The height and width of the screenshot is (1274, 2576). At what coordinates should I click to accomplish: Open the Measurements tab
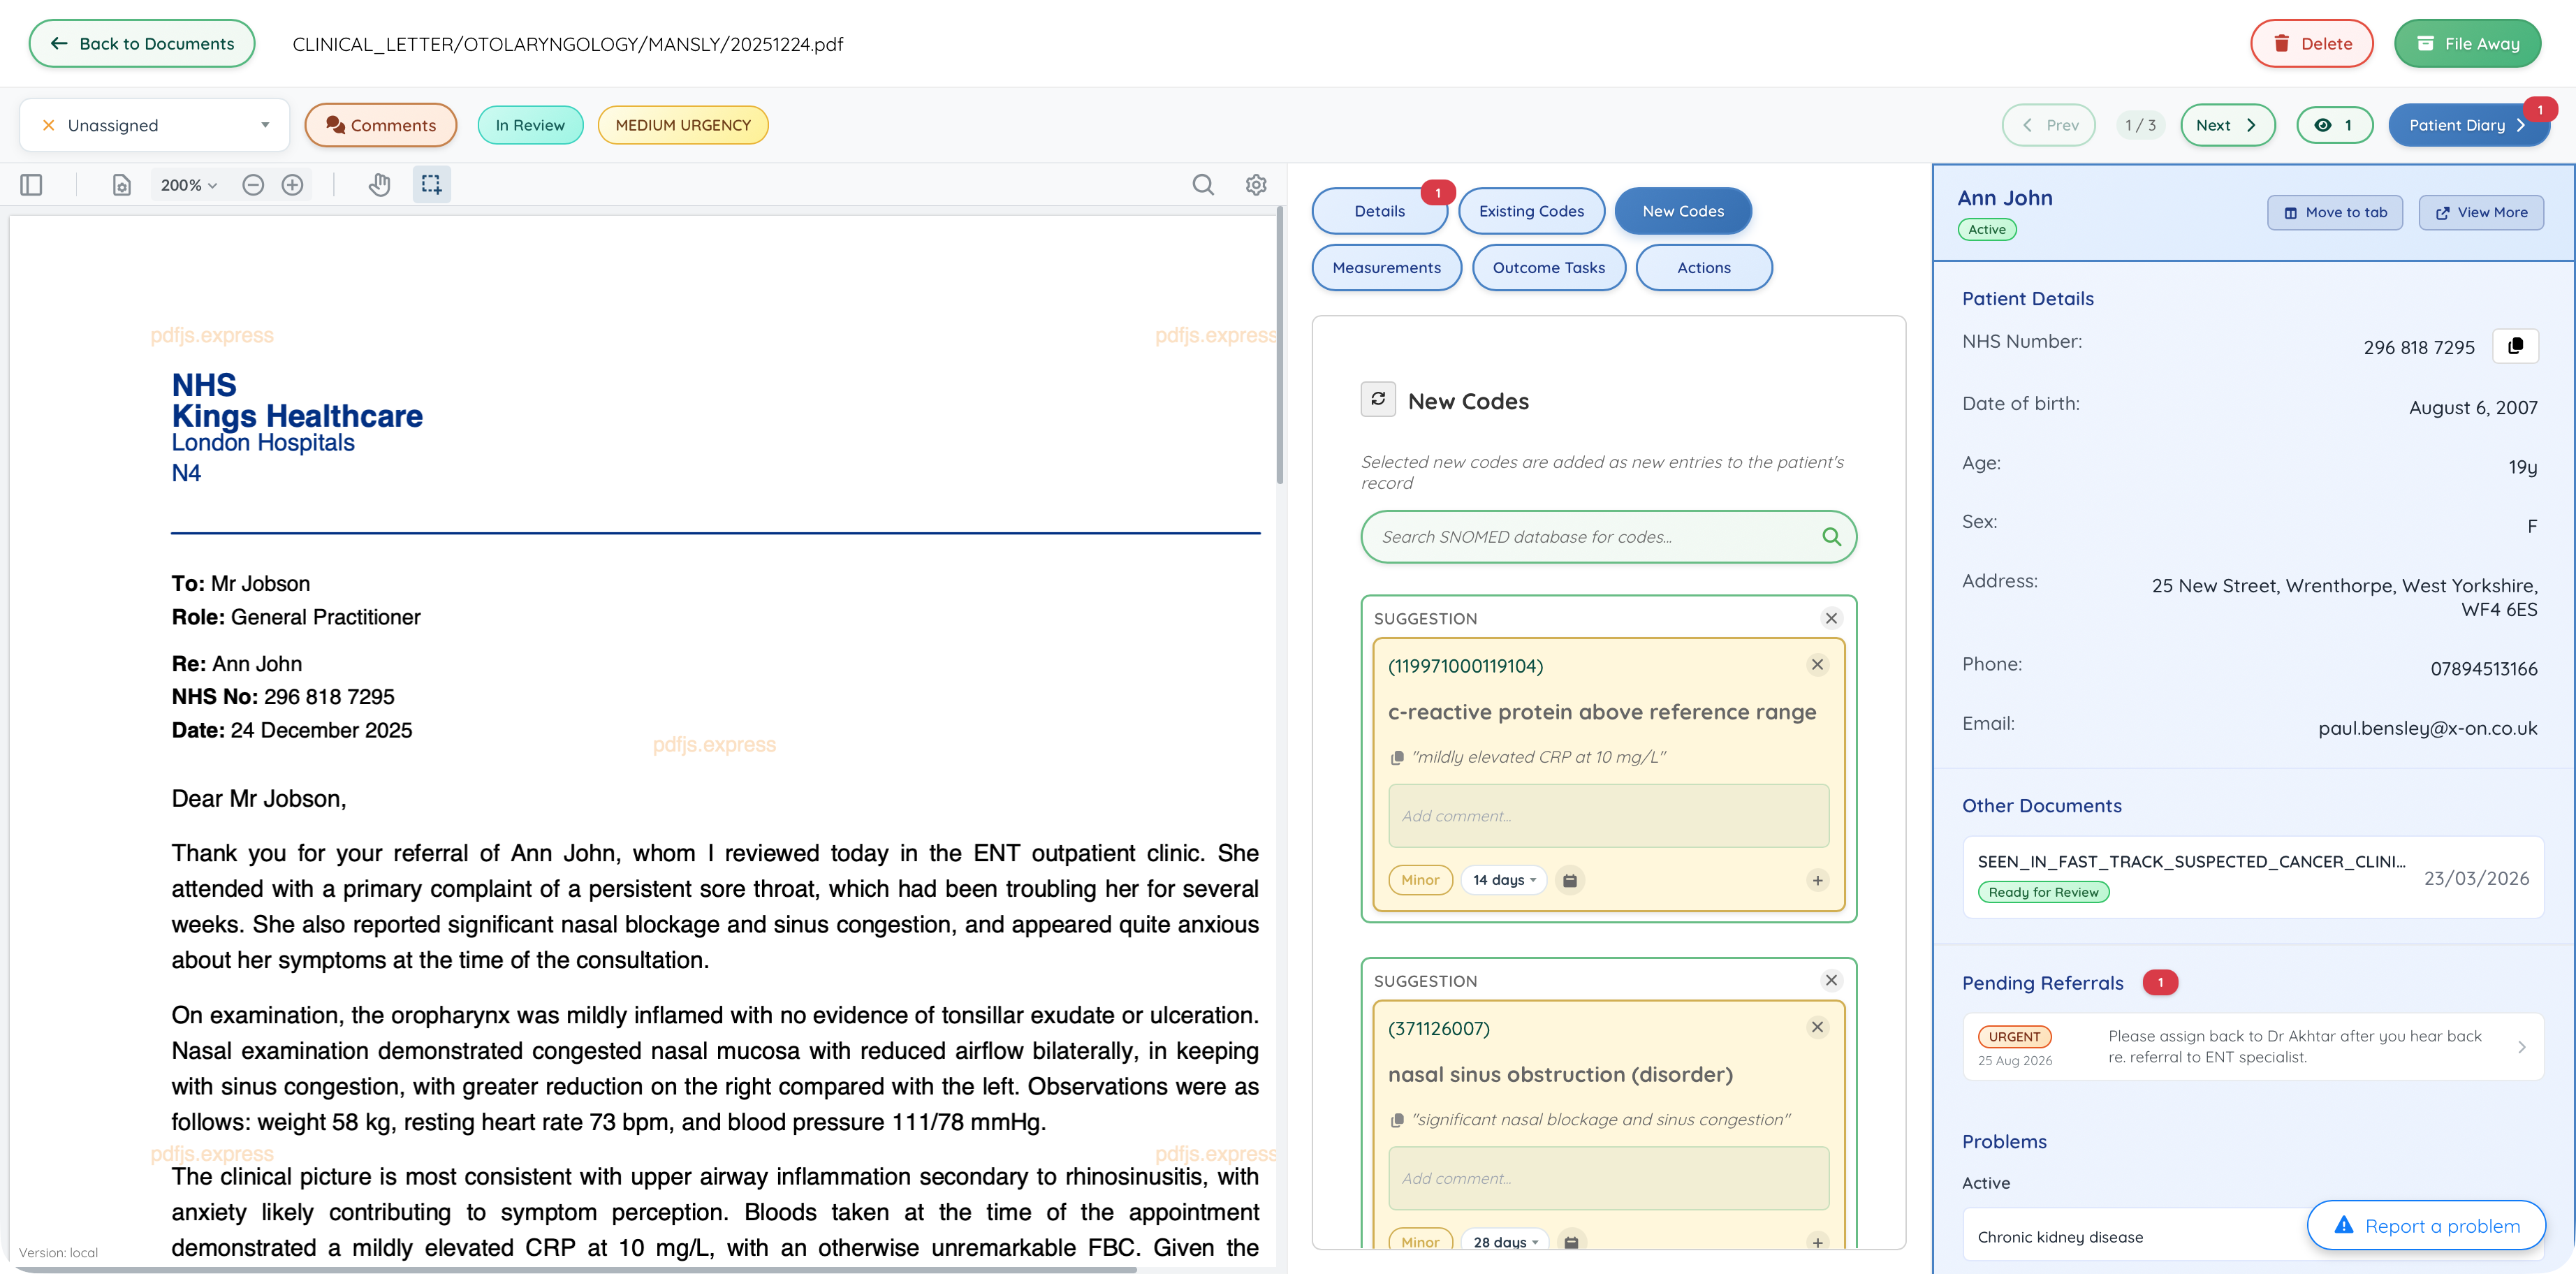[x=1386, y=268]
